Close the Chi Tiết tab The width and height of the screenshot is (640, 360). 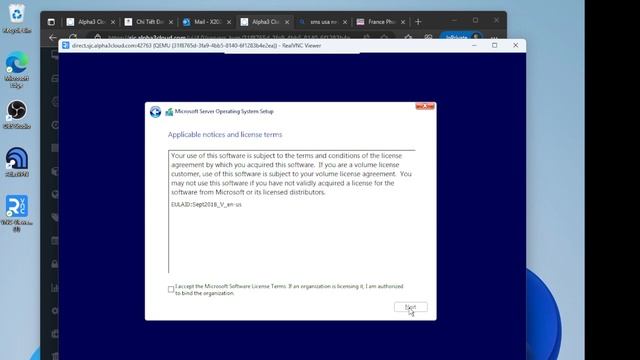pyautogui.click(x=171, y=22)
